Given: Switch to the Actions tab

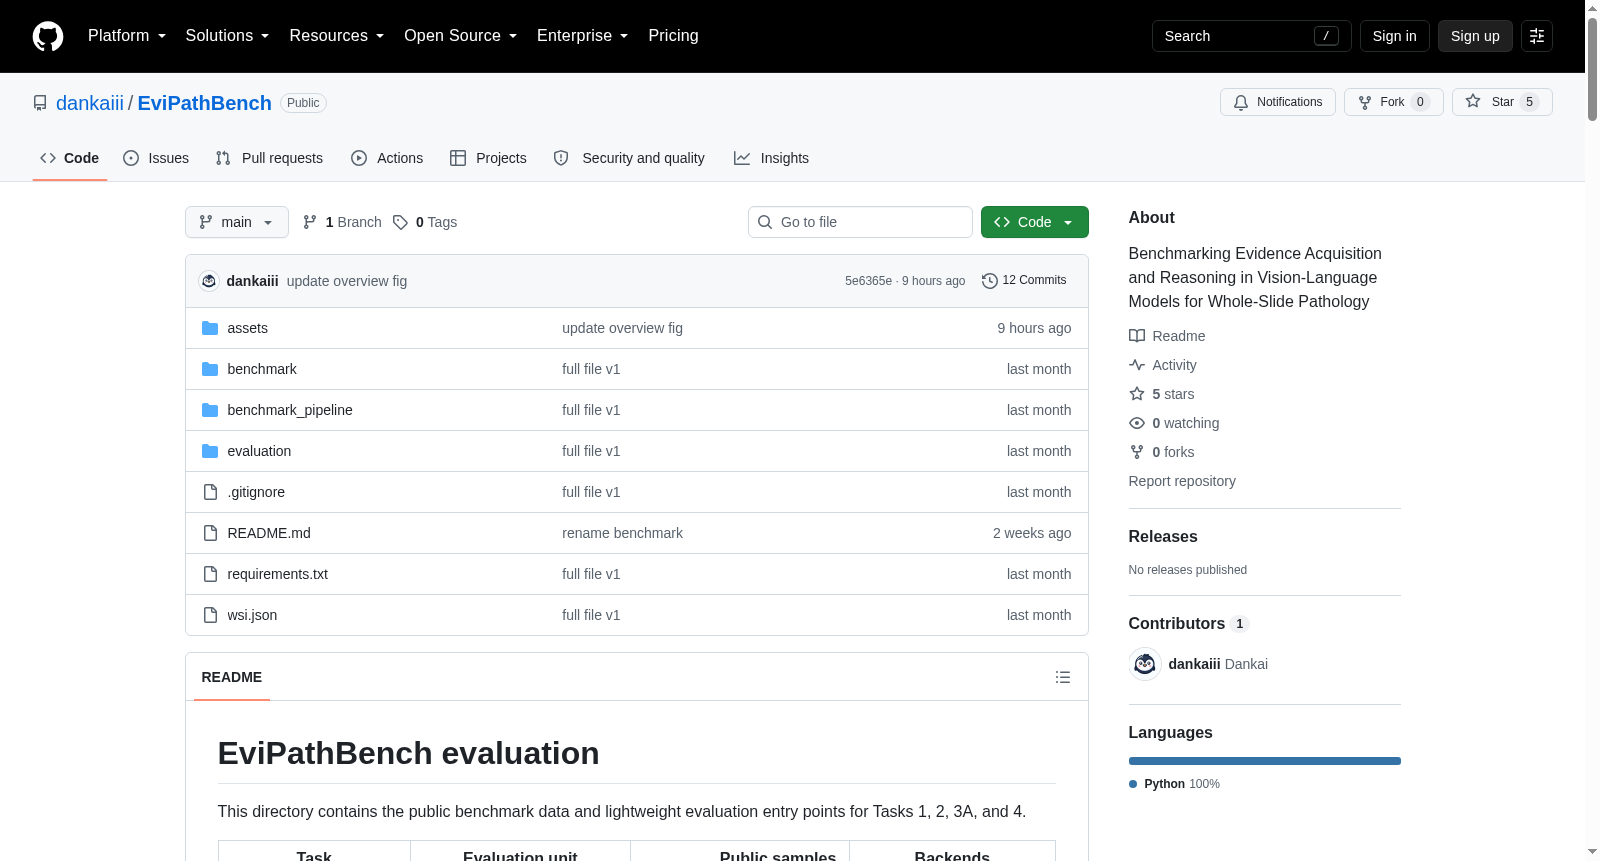Looking at the screenshot, I should (x=387, y=158).
